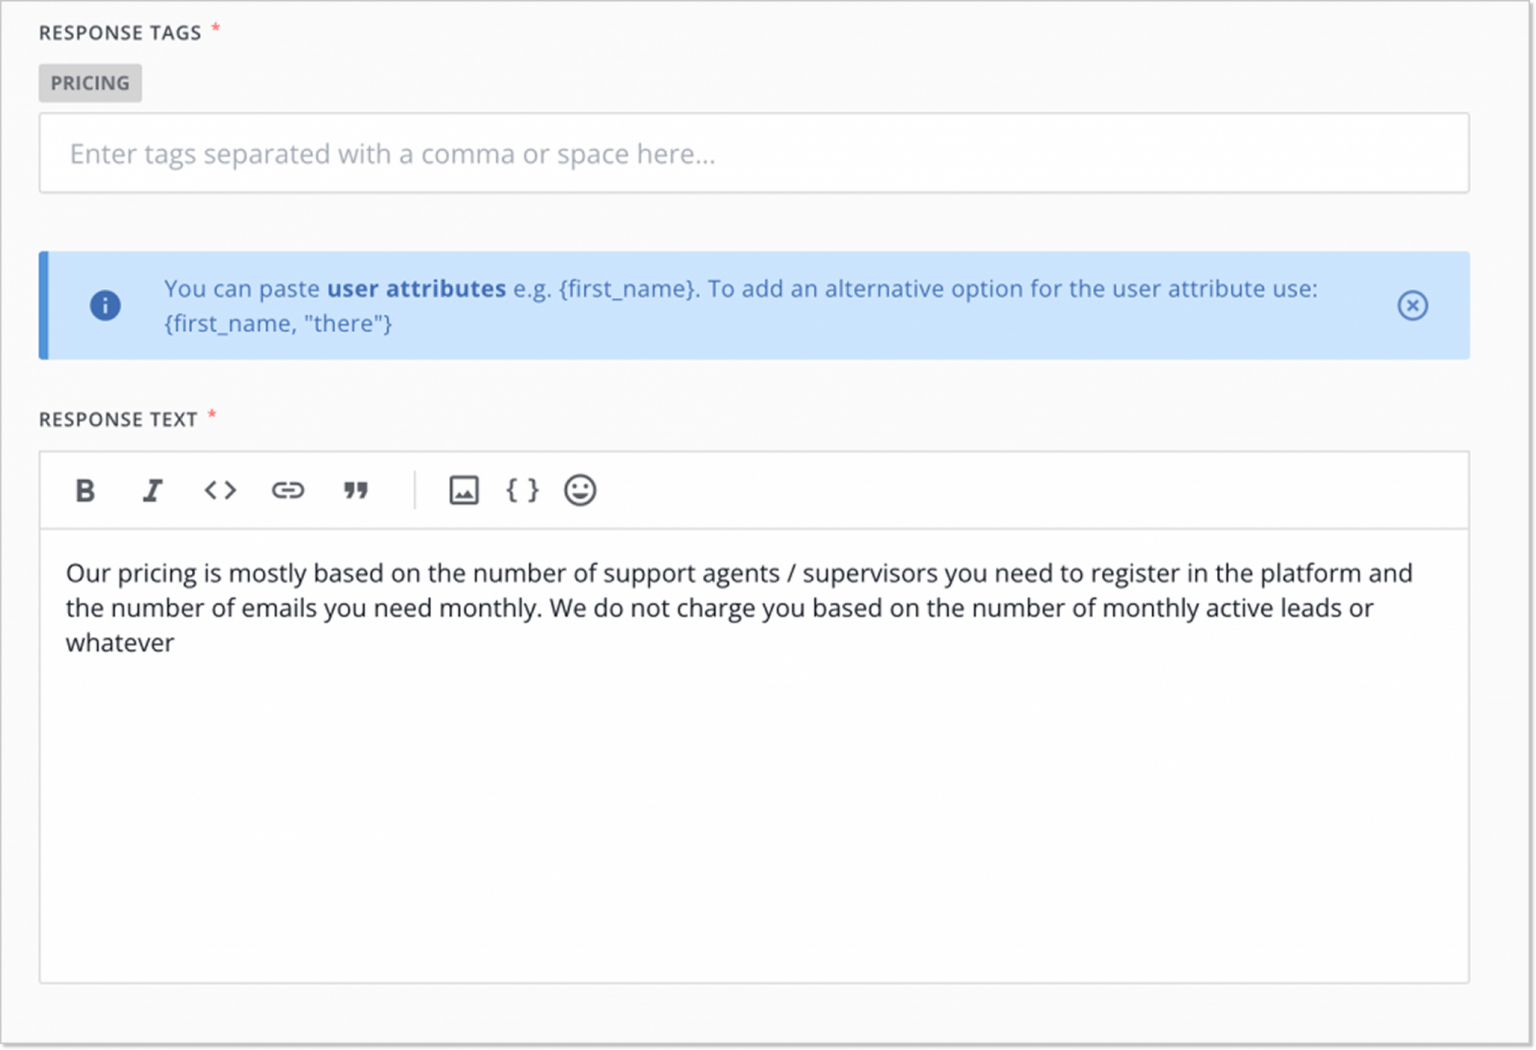This screenshot has width=1536, height=1050.
Task: Open the emoji picker
Action: click(x=580, y=490)
